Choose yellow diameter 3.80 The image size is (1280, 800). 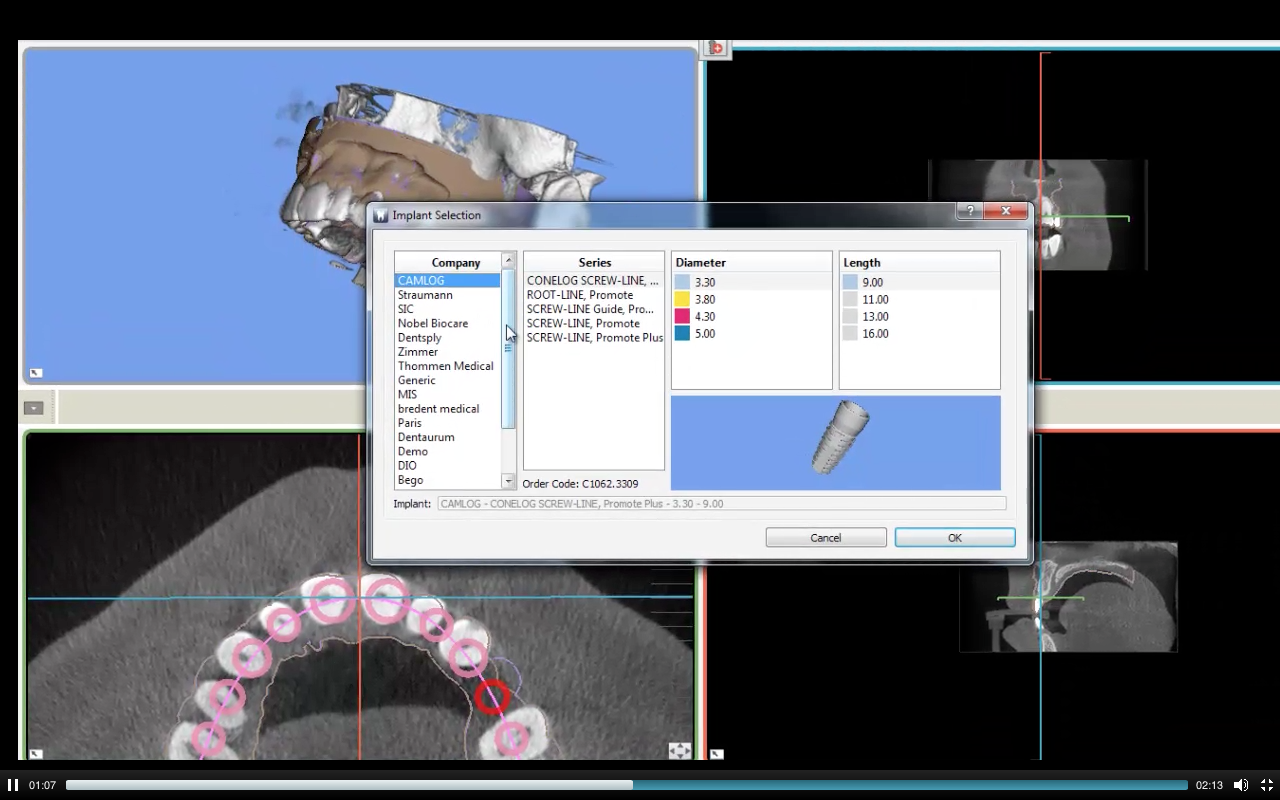752,300
